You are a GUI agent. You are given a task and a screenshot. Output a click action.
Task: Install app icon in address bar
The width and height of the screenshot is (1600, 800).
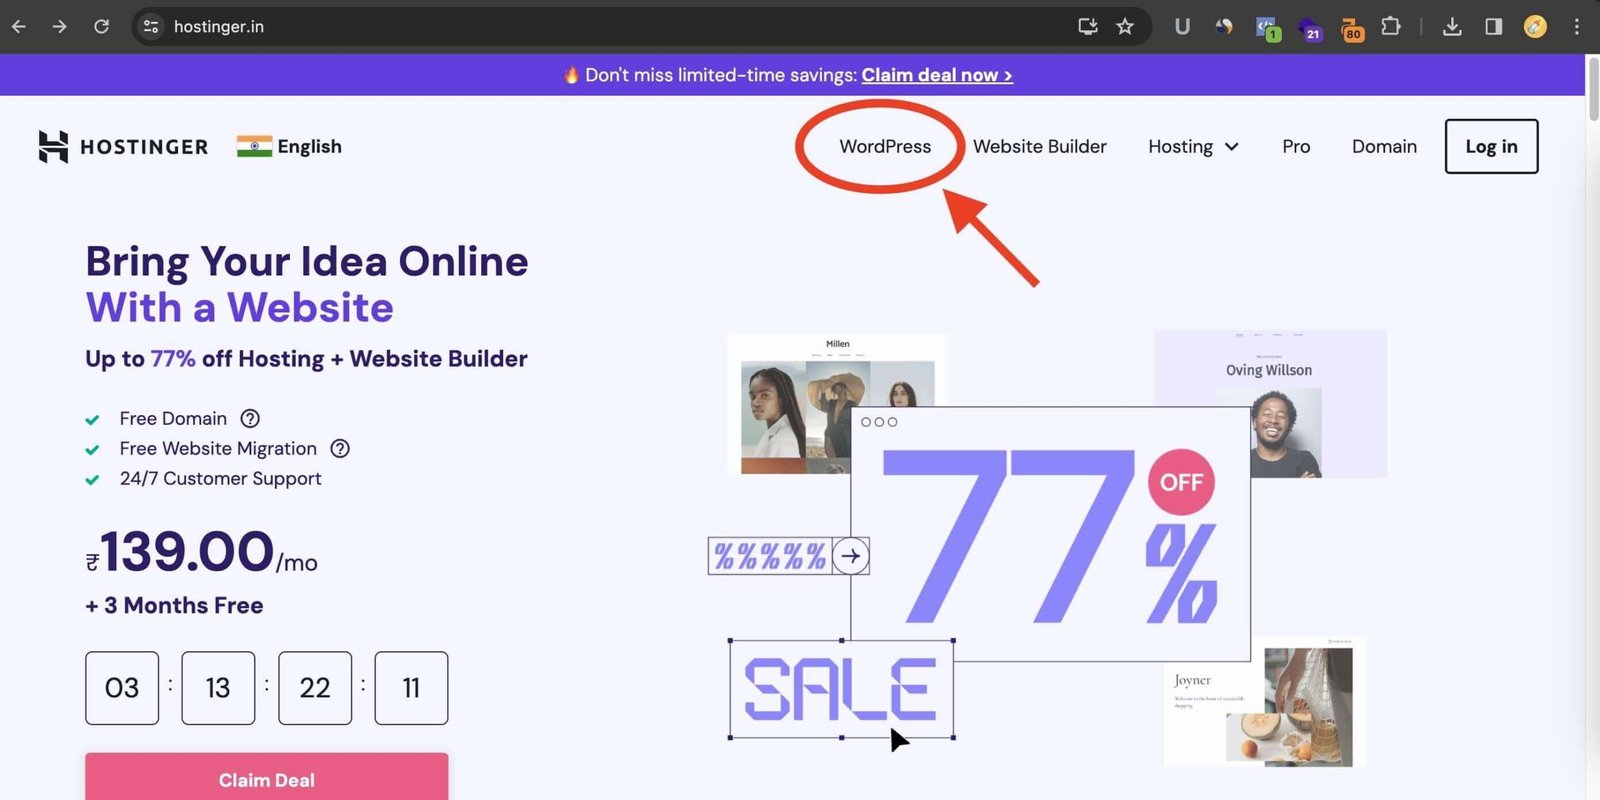pyautogui.click(x=1088, y=27)
